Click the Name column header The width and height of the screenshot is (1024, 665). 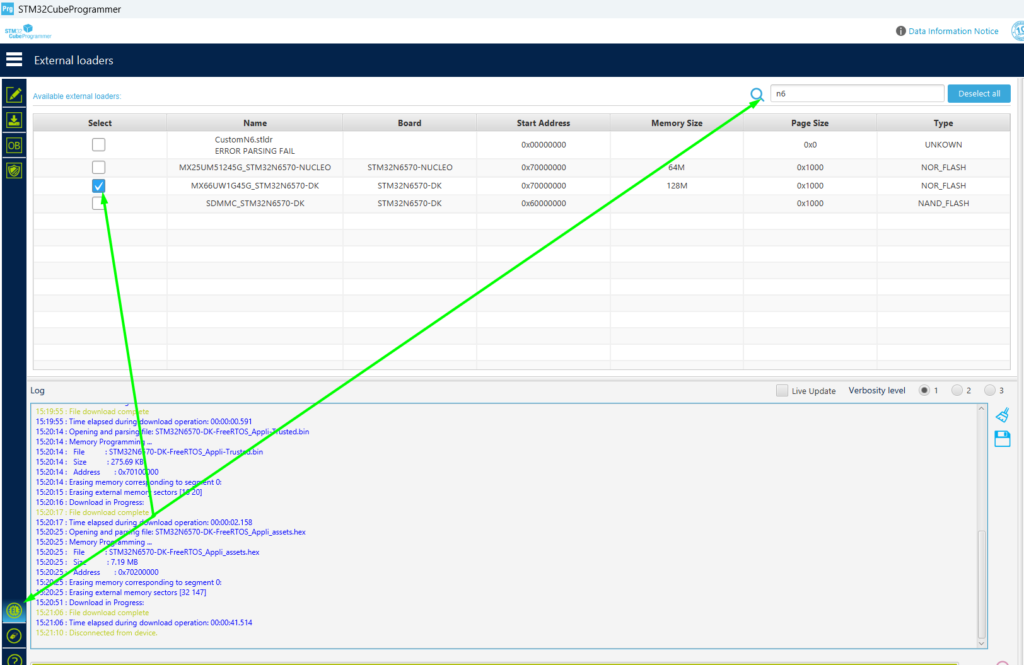(x=255, y=123)
